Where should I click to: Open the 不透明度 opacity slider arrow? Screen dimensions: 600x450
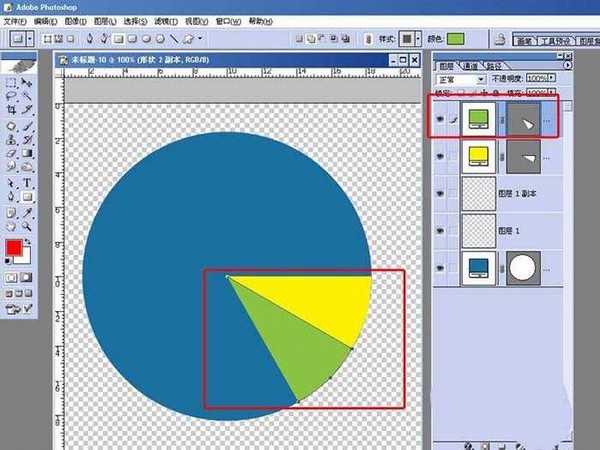click(552, 78)
